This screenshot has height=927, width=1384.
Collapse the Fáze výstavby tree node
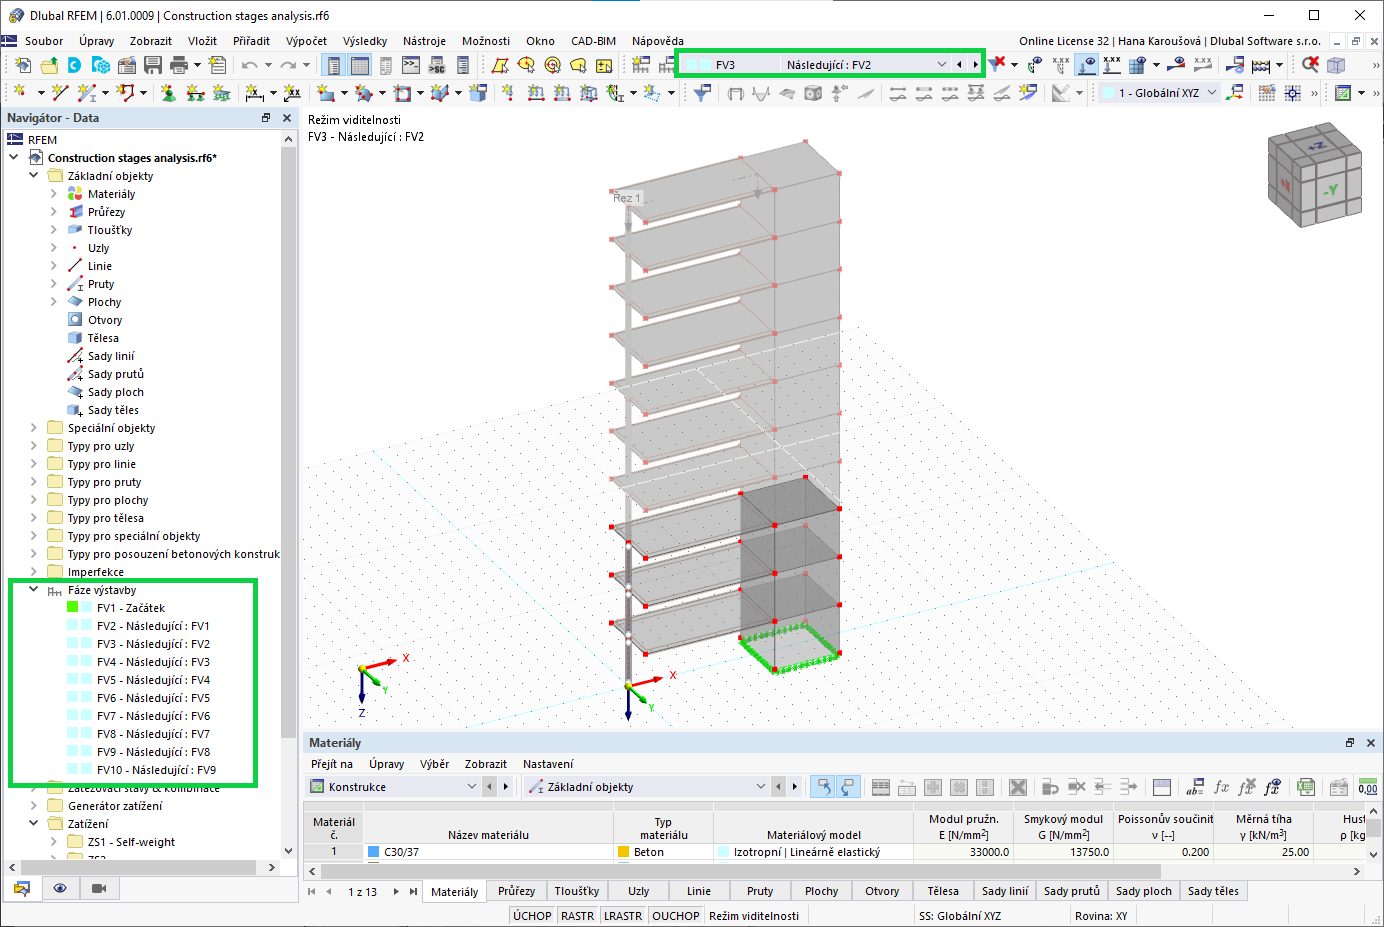pos(34,590)
